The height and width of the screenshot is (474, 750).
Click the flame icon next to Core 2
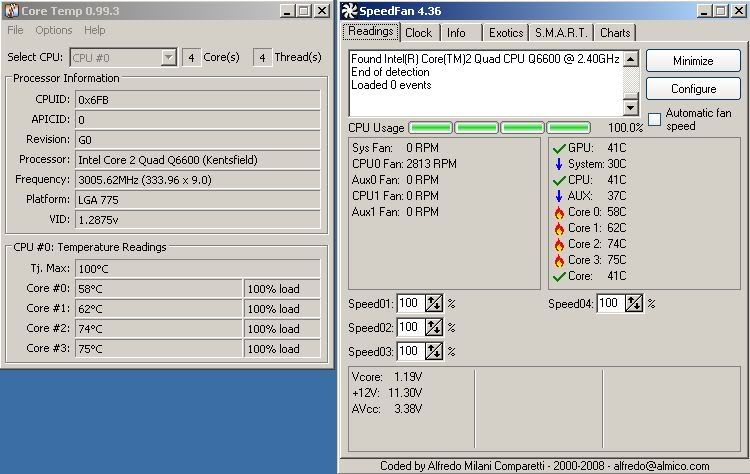pos(558,244)
